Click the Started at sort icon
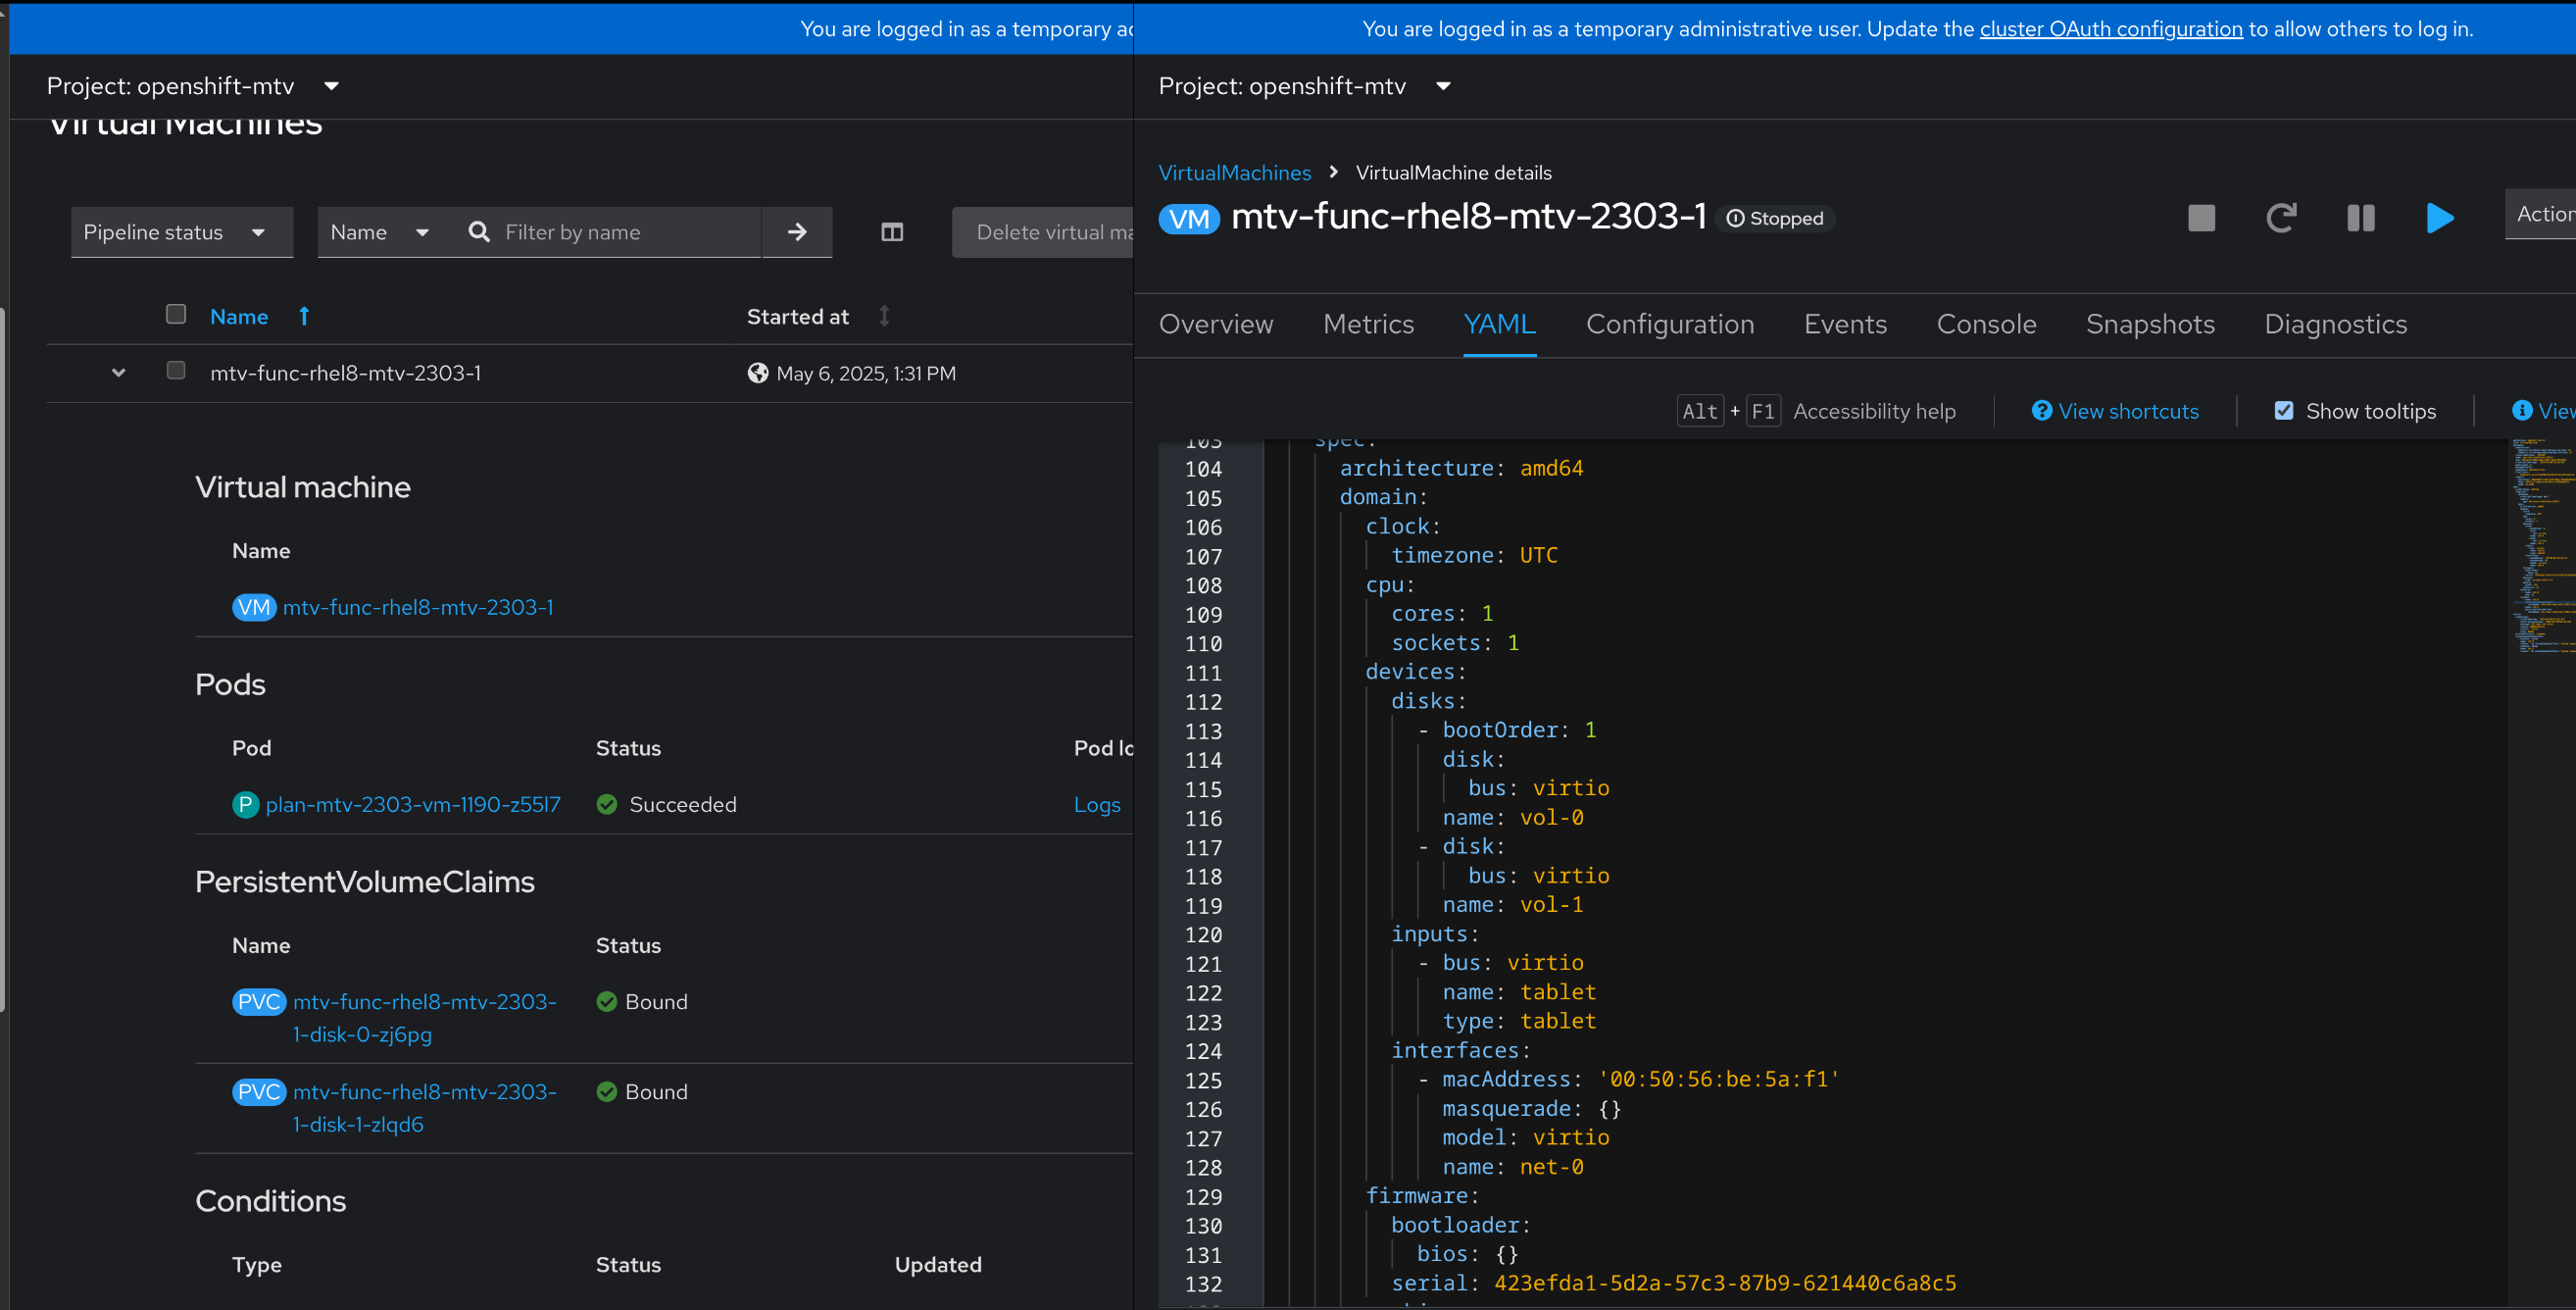 tap(884, 316)
